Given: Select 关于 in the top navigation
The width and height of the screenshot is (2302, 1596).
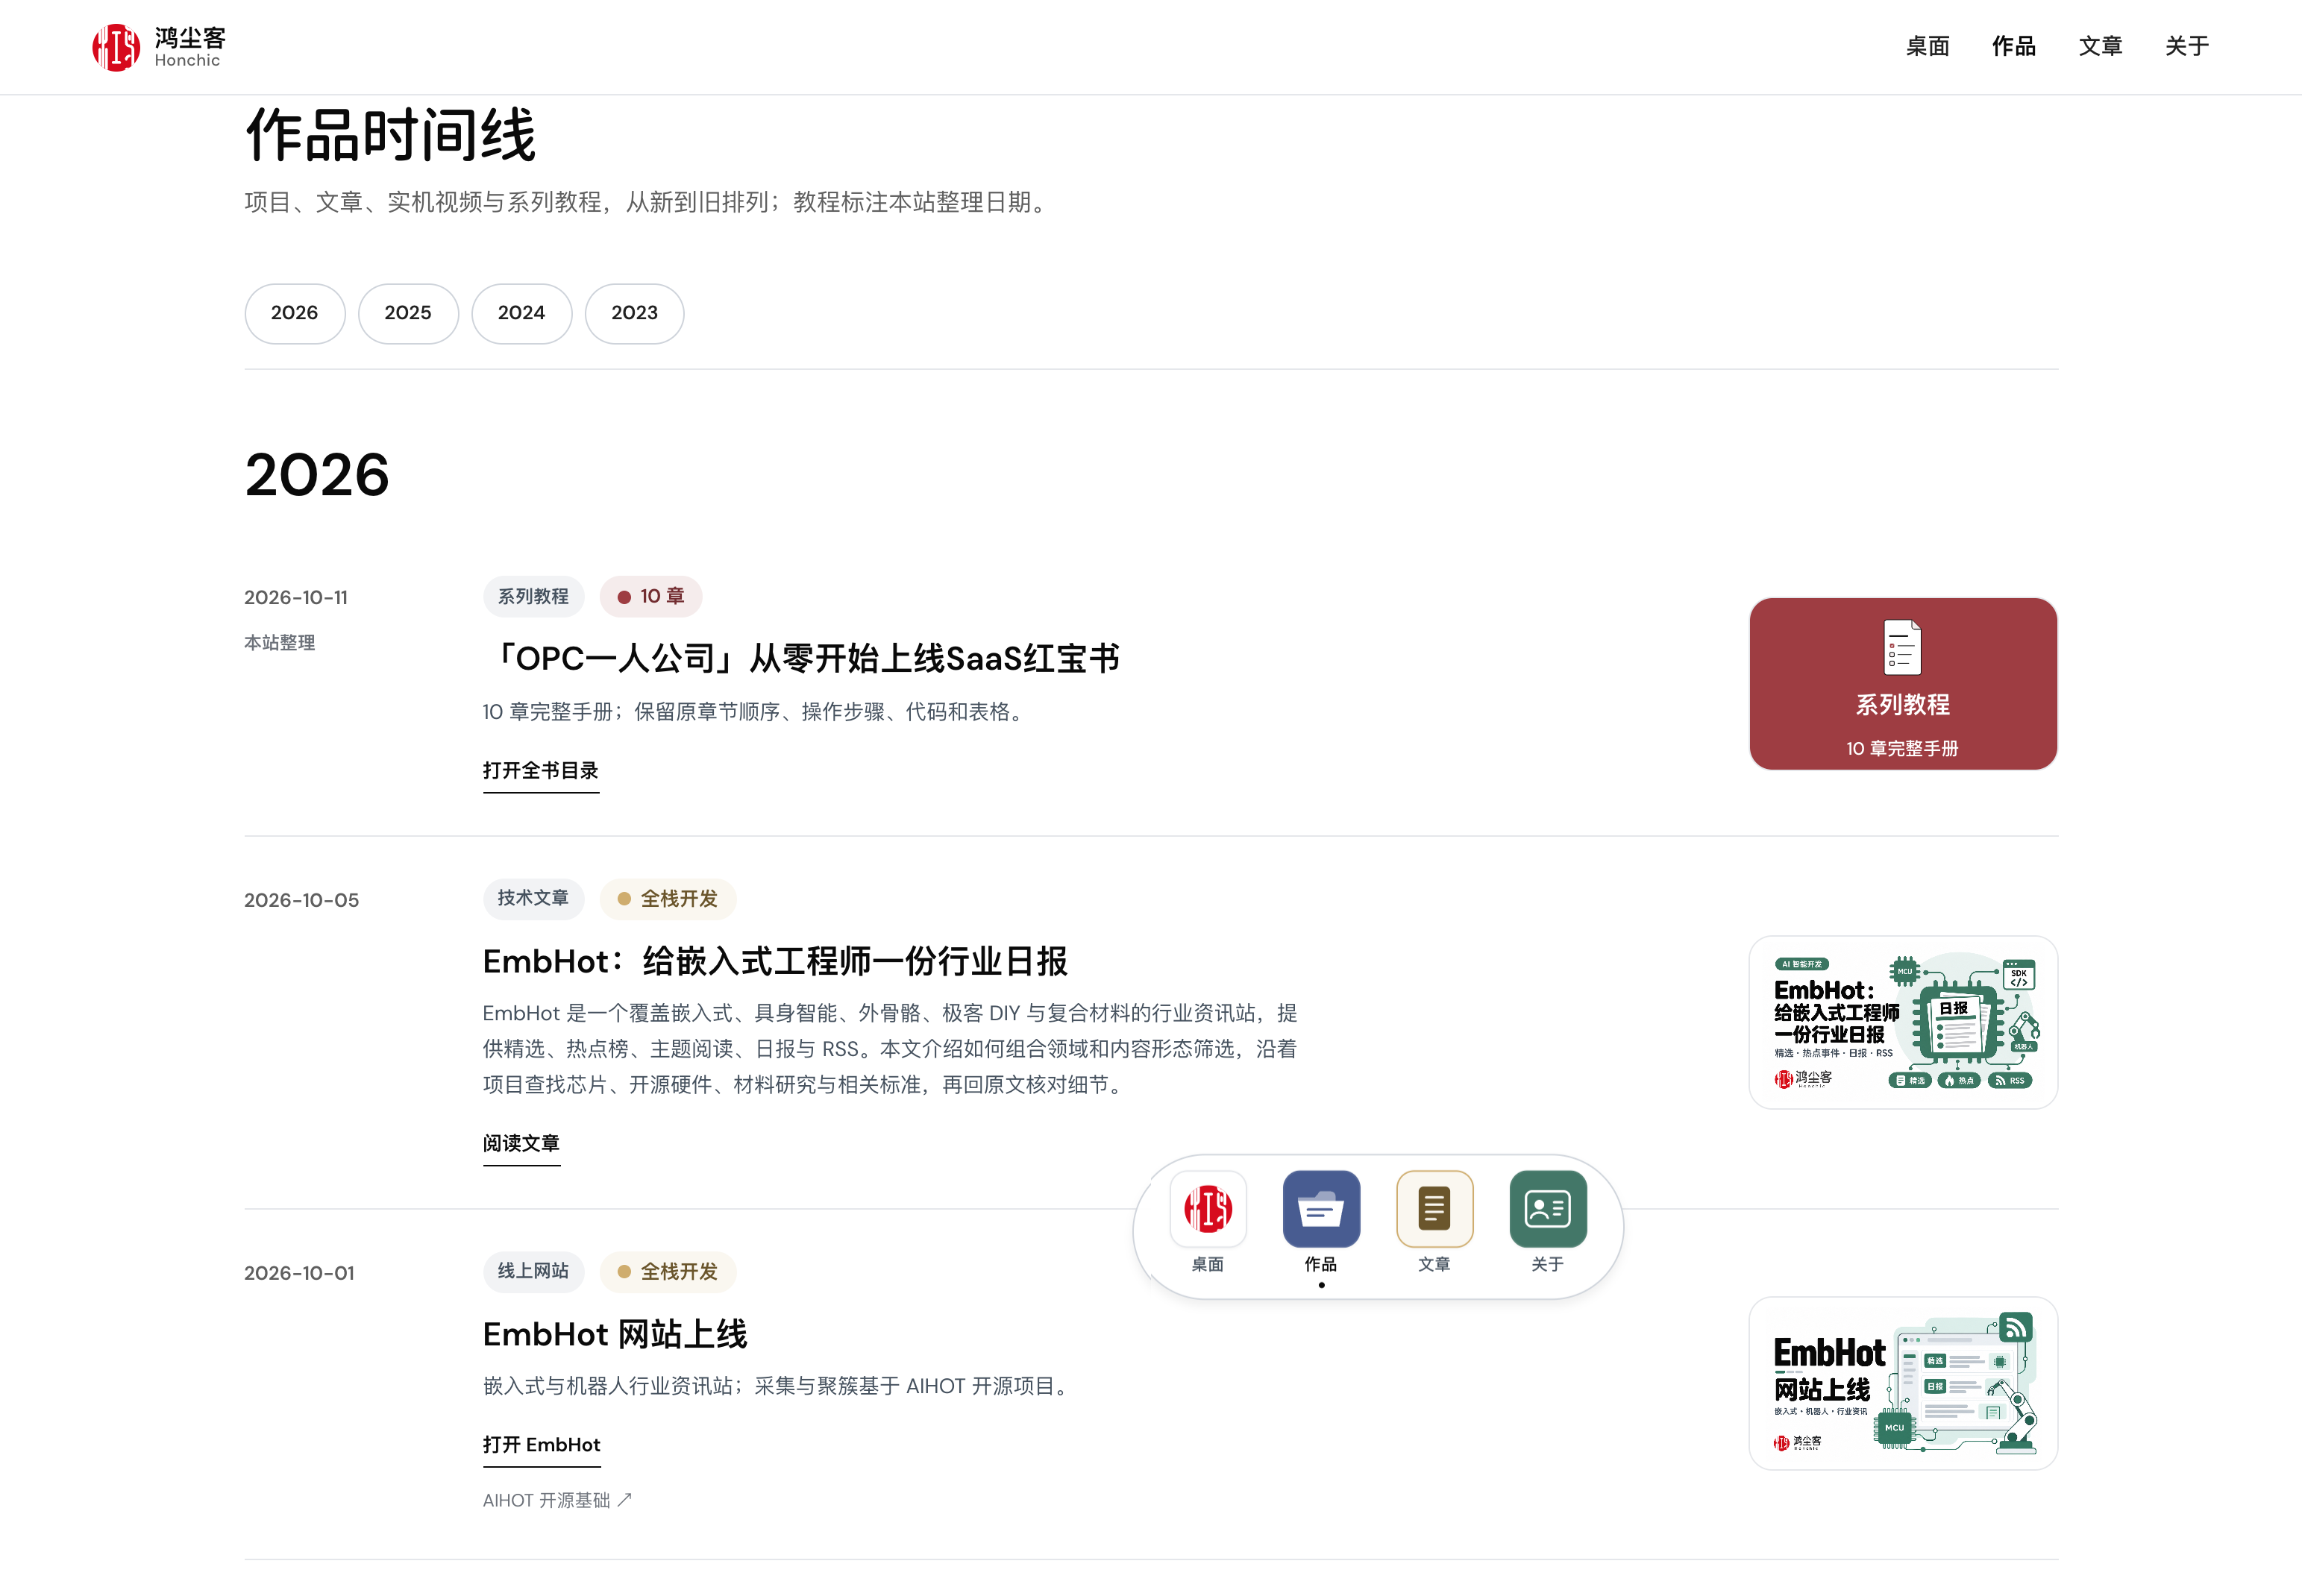Looking at the screenshot, I should click(x=2187, y=47).
